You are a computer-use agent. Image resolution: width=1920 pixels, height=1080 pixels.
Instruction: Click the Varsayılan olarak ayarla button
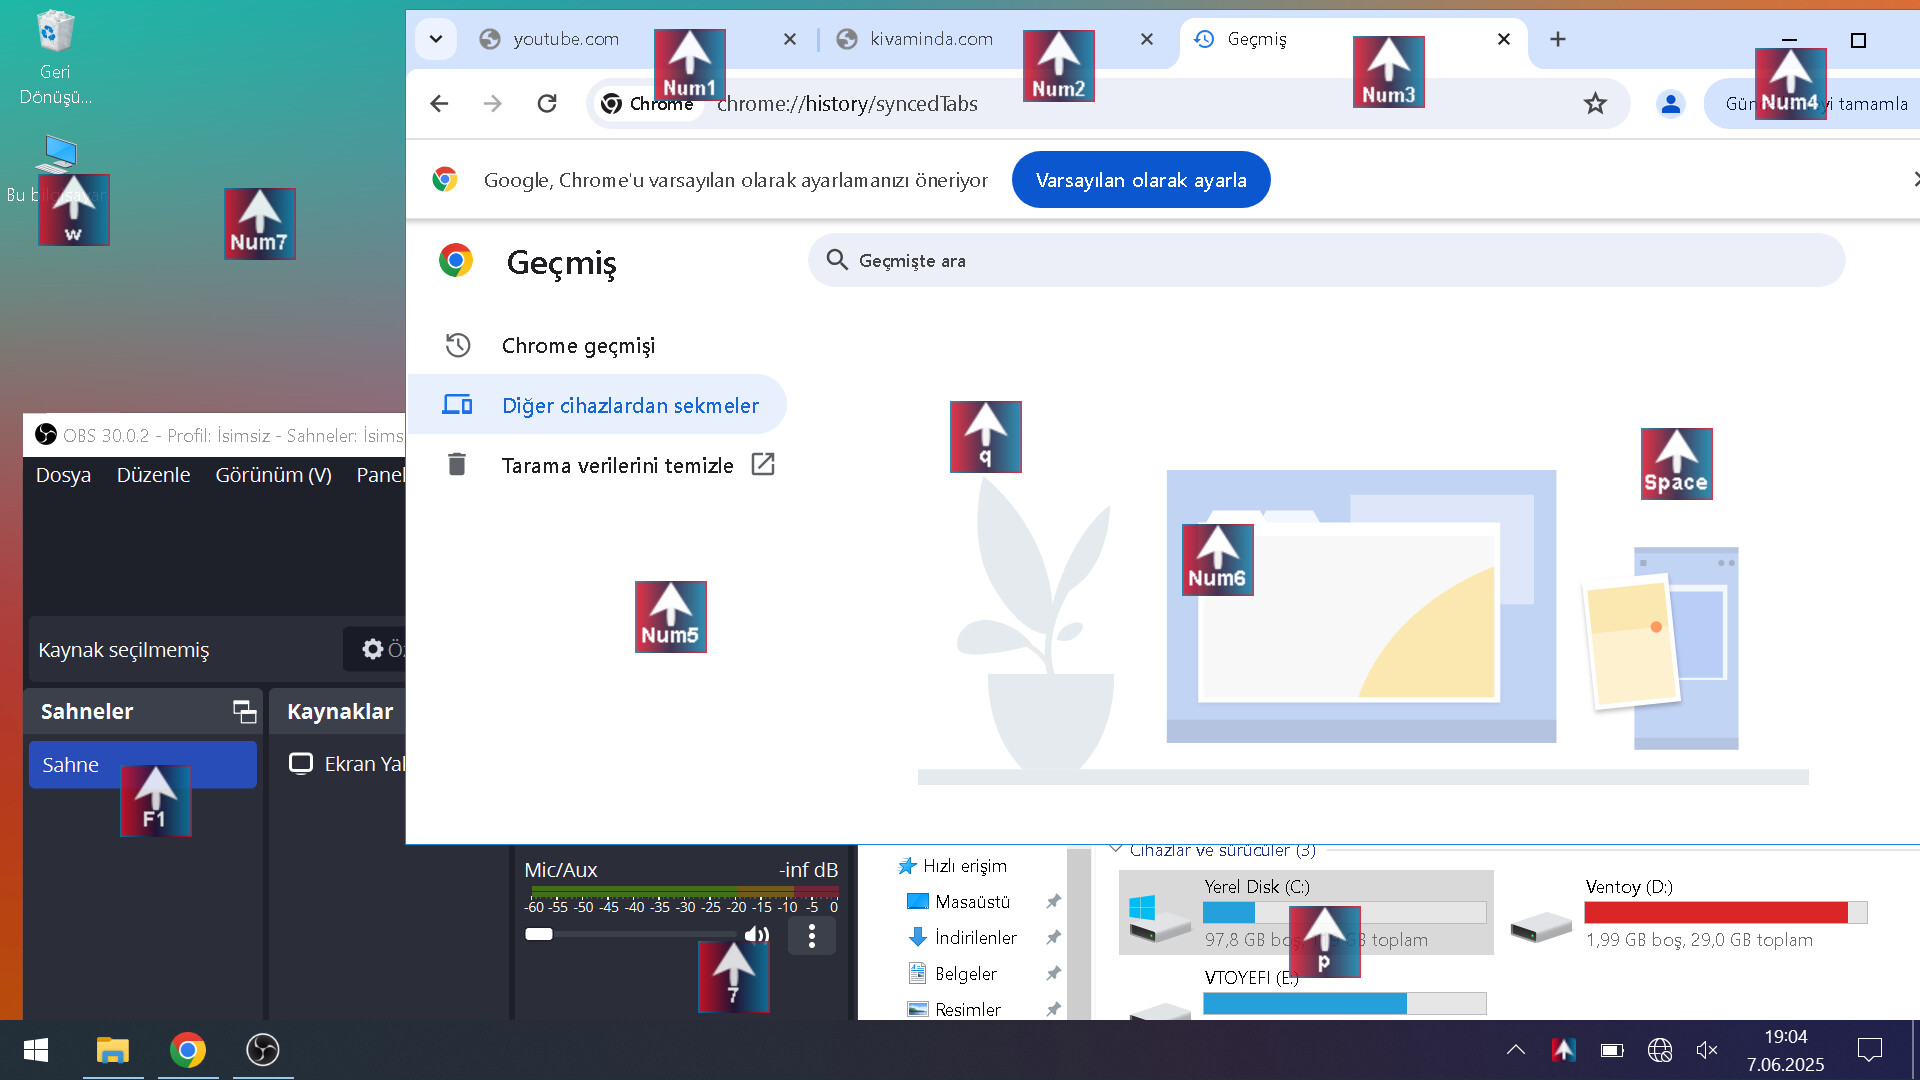tap(1141, 179)
